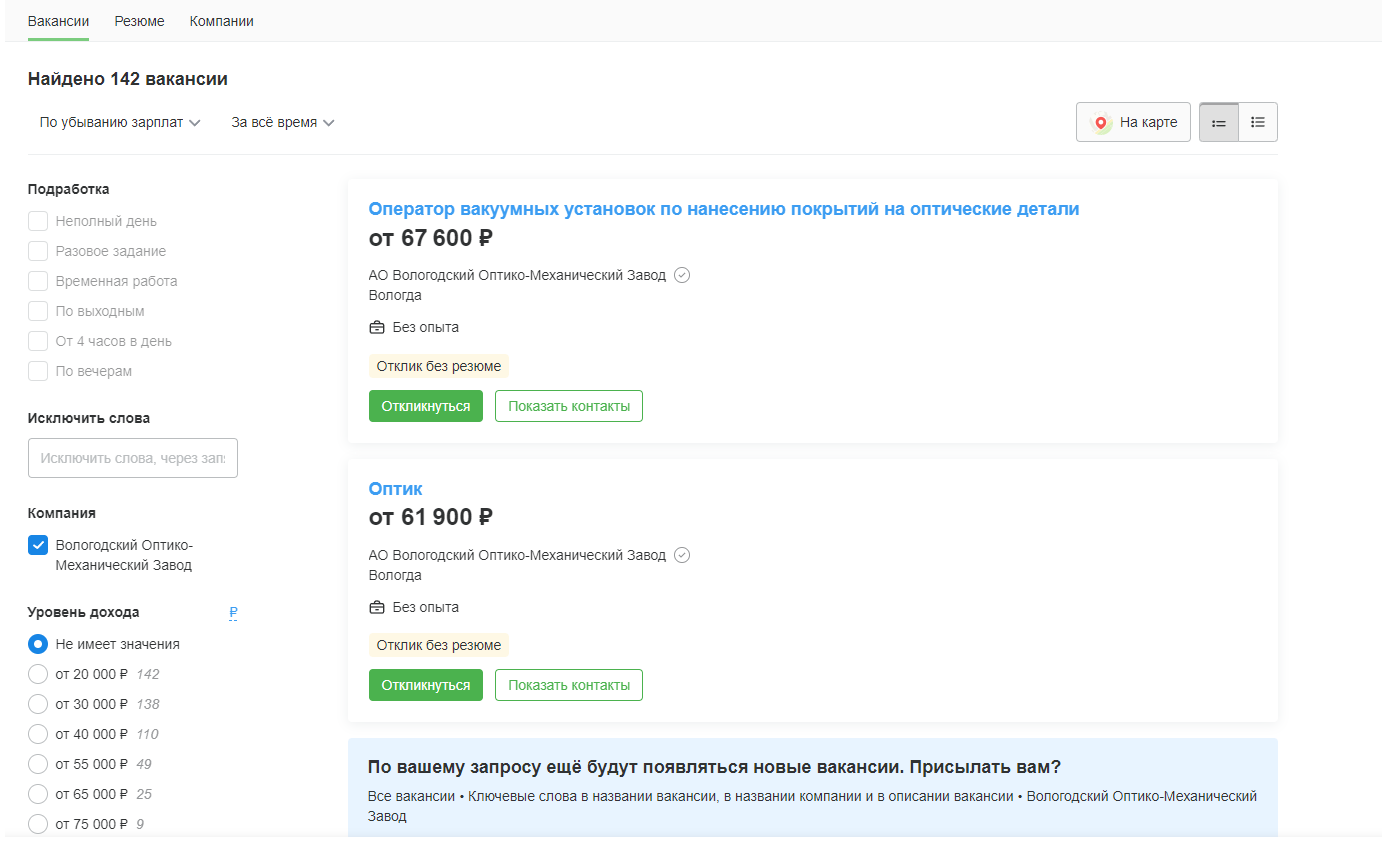1382x841 pixels.
Task: Click the briefcase icon in the Оптик vacancy
Action: [377, 607]
